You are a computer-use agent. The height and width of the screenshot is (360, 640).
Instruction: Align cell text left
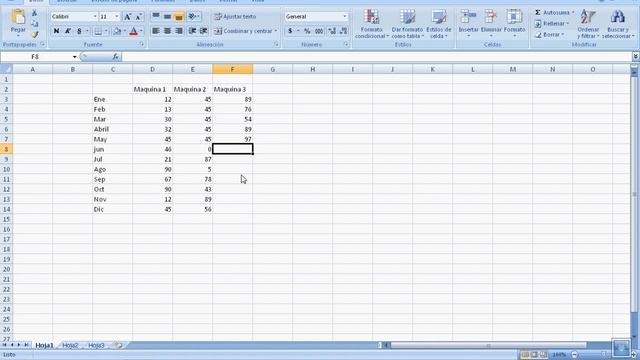pyautogui.click(x=156, y=31)
